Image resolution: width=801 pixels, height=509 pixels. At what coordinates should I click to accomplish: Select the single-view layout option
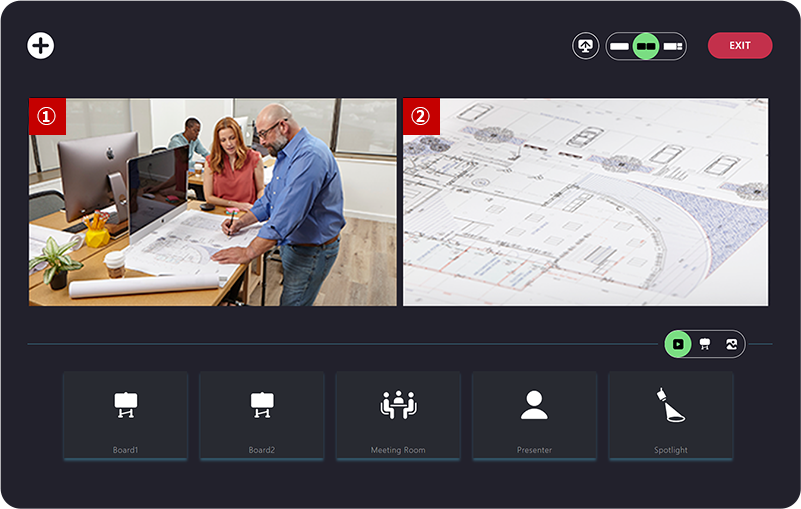point(619,47)
